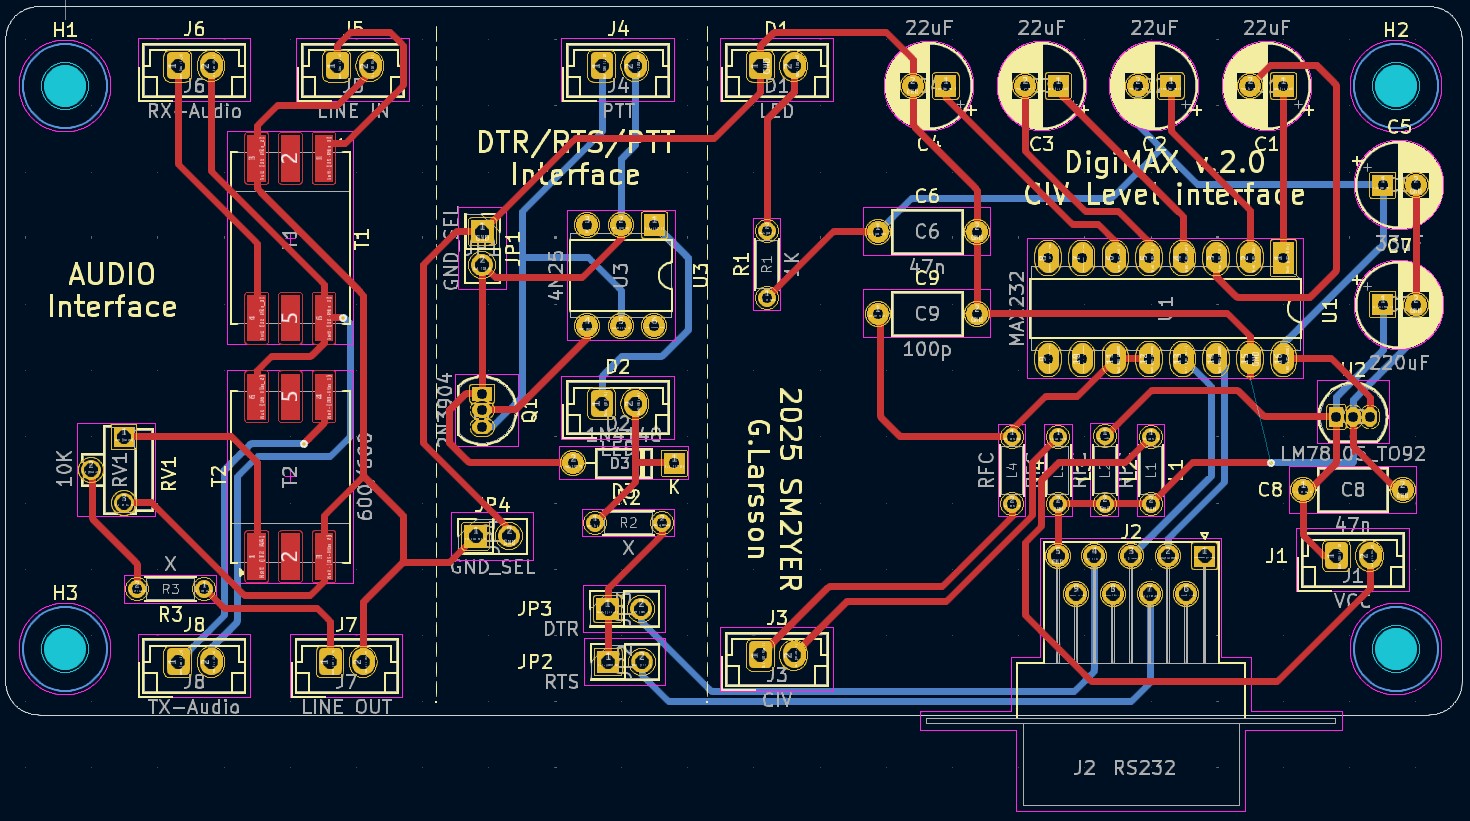Select the J2 RS232 connector body
1470x821 pixels.
tap(1130, 767)
